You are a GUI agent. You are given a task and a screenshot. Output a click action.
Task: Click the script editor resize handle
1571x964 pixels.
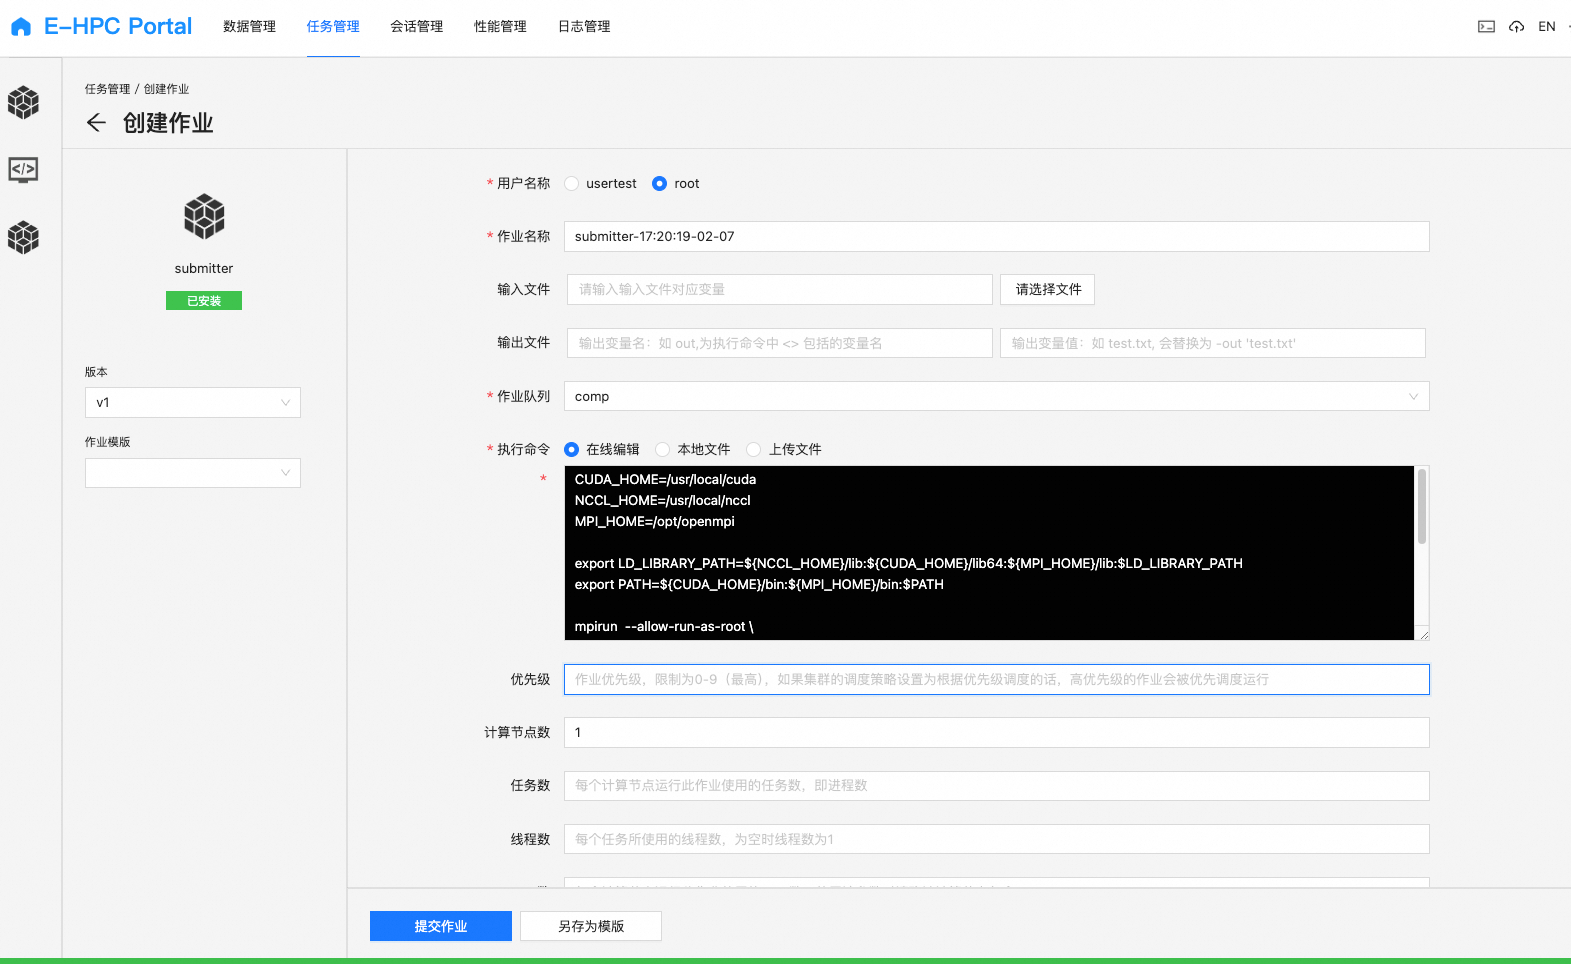tap(1424, 635)
